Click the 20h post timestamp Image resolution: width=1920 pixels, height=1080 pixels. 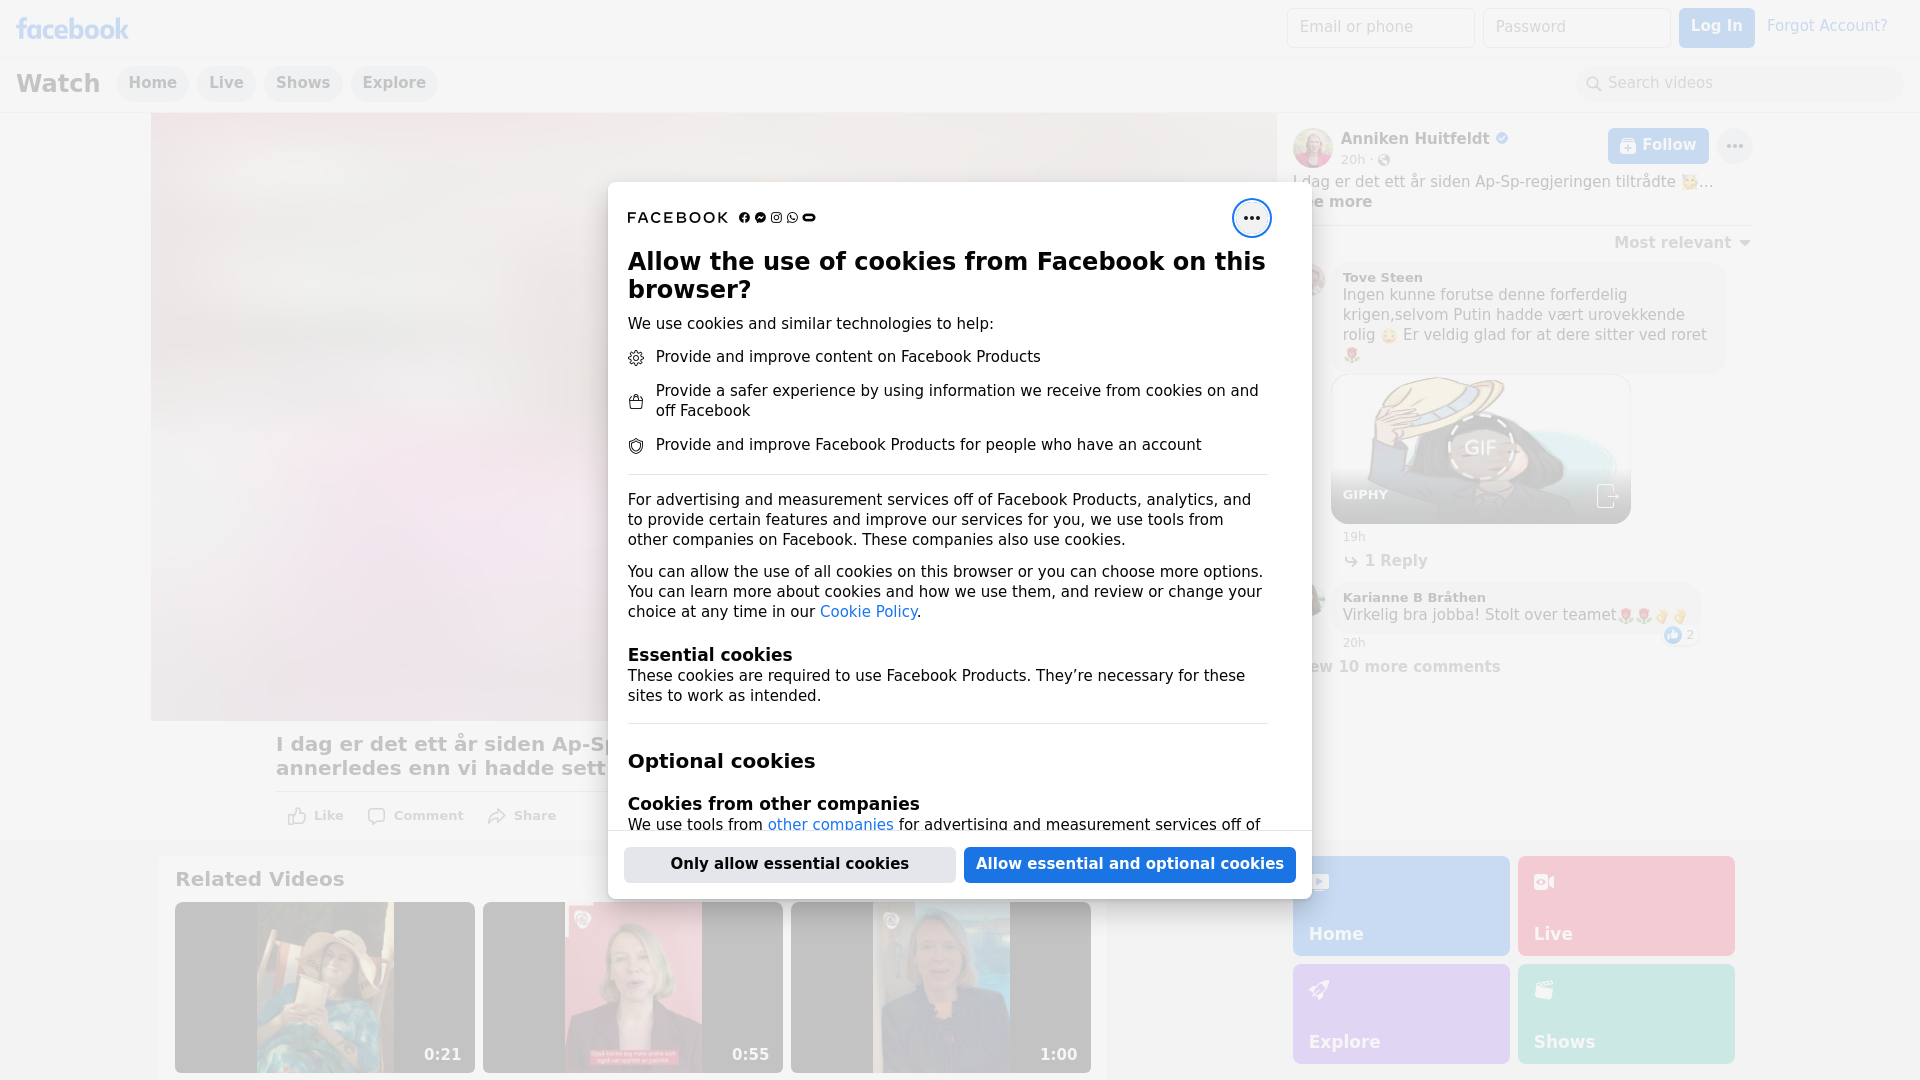click(x=1352, y=160)
